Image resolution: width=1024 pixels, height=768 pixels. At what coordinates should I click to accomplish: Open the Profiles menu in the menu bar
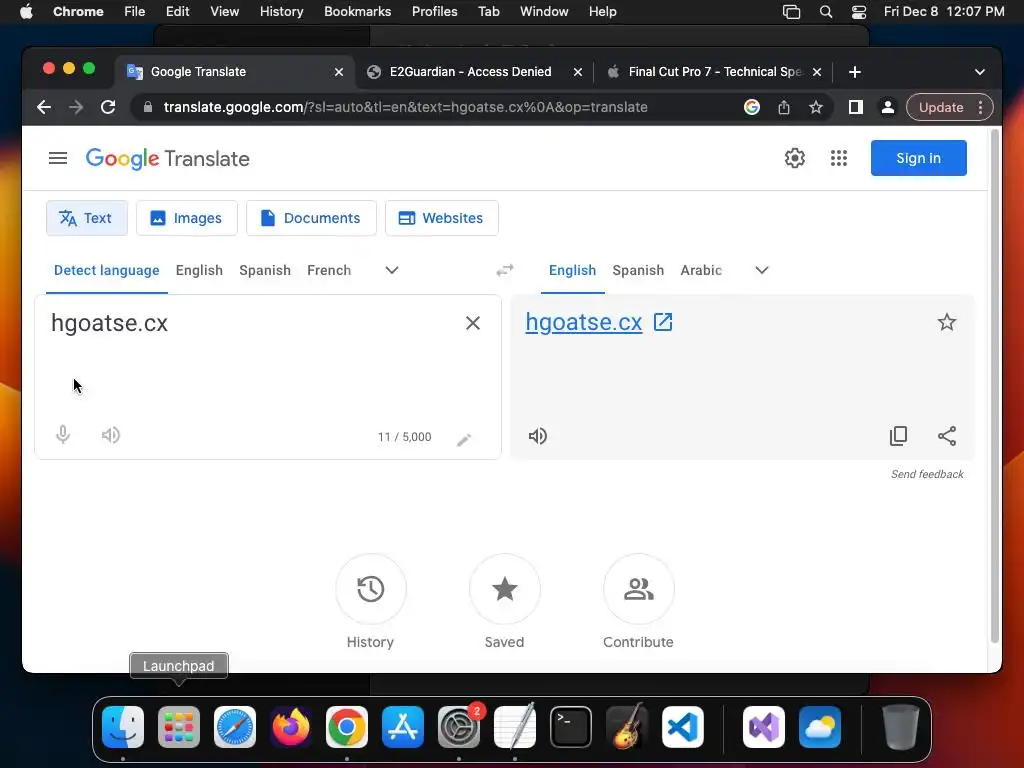[434, 12]
